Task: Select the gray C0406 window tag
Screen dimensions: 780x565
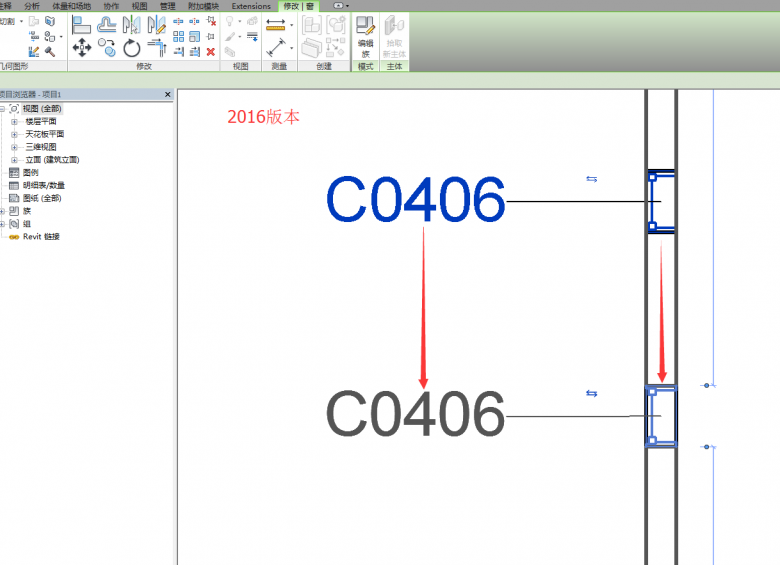Action: pyautogui.click(x=415, y=414)
